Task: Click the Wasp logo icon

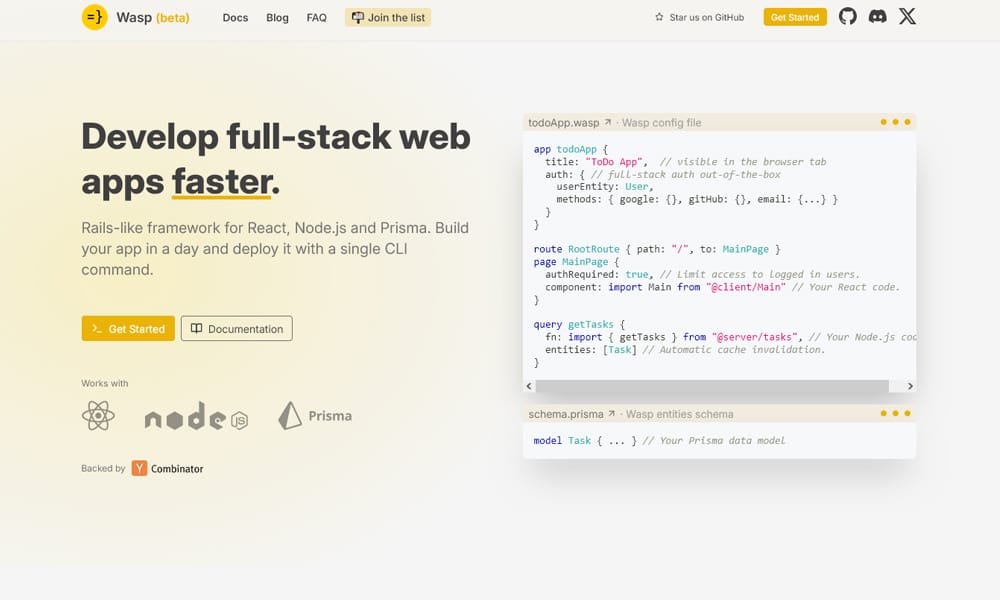Action: tap(94, 17)
